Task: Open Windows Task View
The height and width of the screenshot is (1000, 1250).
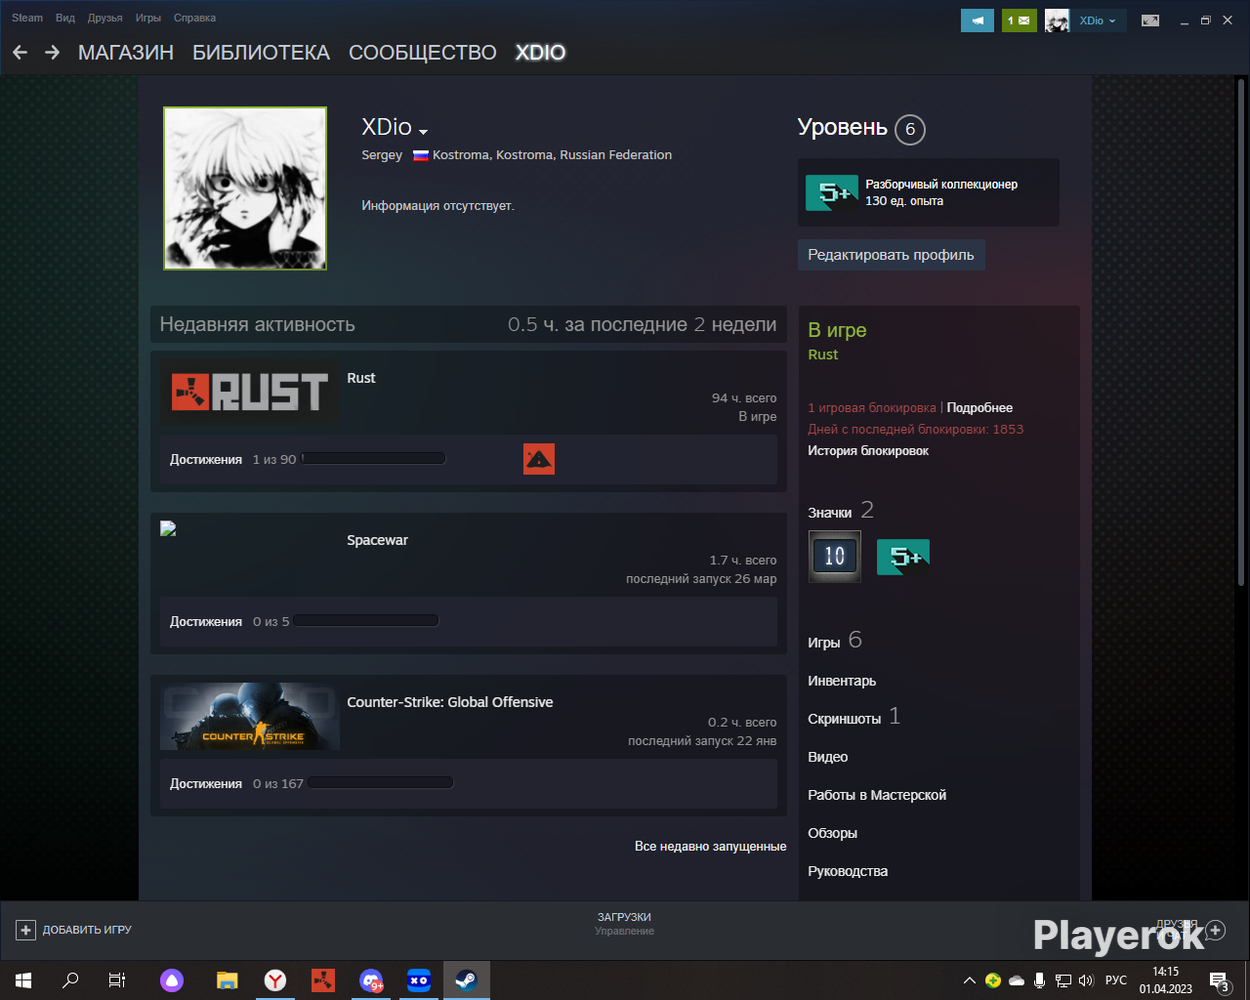Action: [x=117, y=980]
